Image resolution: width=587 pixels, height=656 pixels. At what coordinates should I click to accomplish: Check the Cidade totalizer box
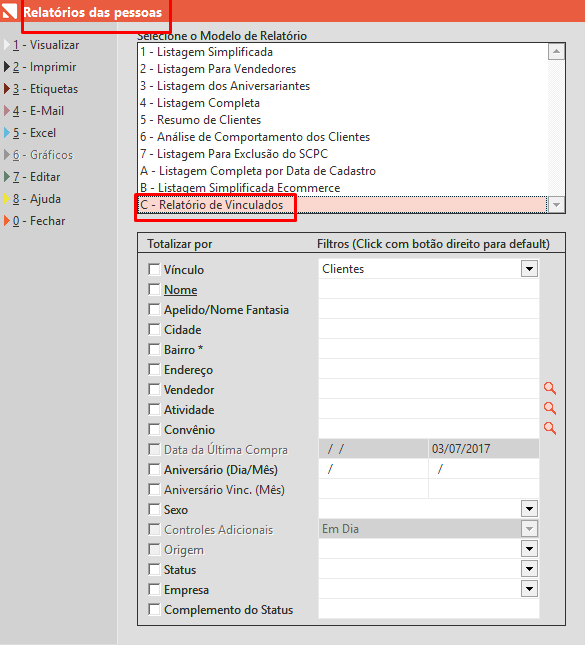(154, 329)
